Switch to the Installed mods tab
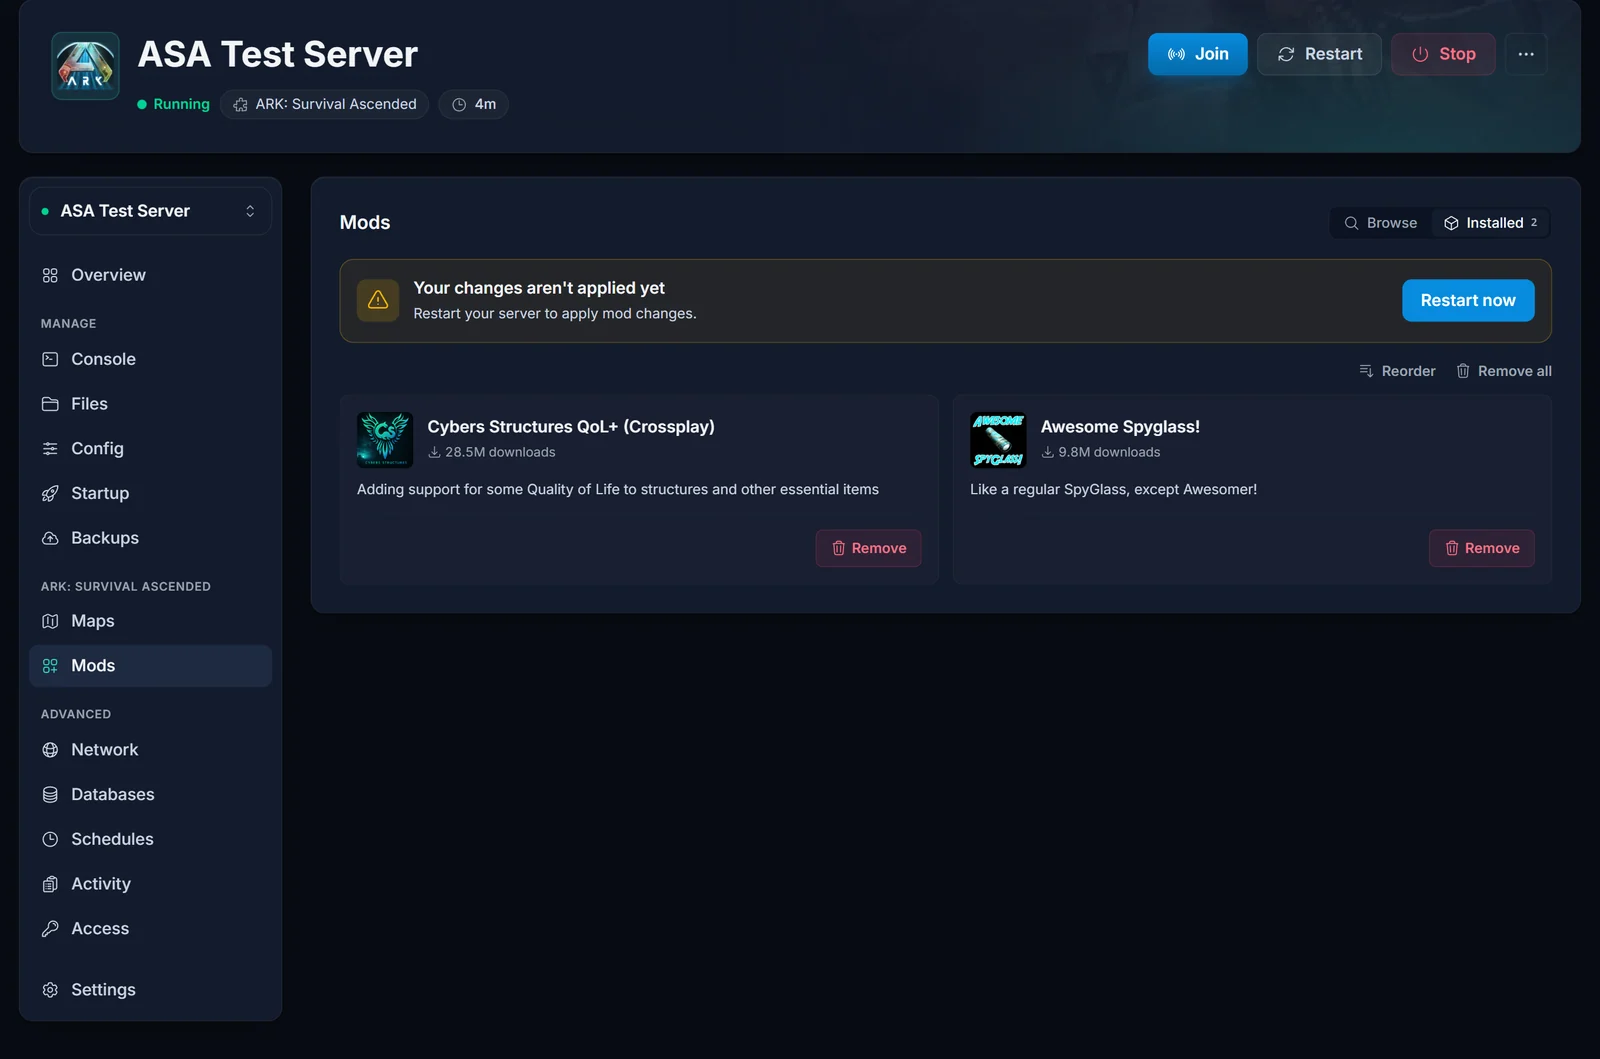The image size is (1600, 1059). pyautogui.click(x=1490, y=223)
